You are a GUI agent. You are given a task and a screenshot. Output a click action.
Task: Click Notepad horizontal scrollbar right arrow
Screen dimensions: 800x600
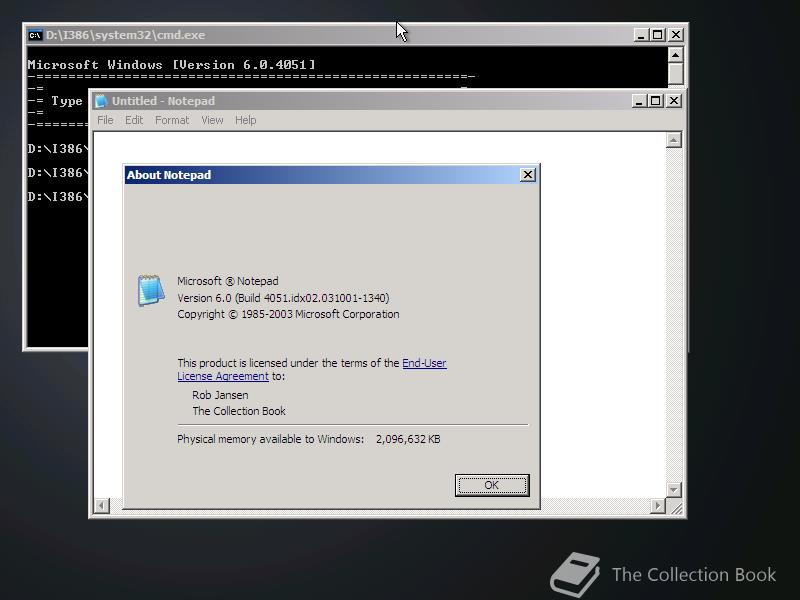point(658,506)
